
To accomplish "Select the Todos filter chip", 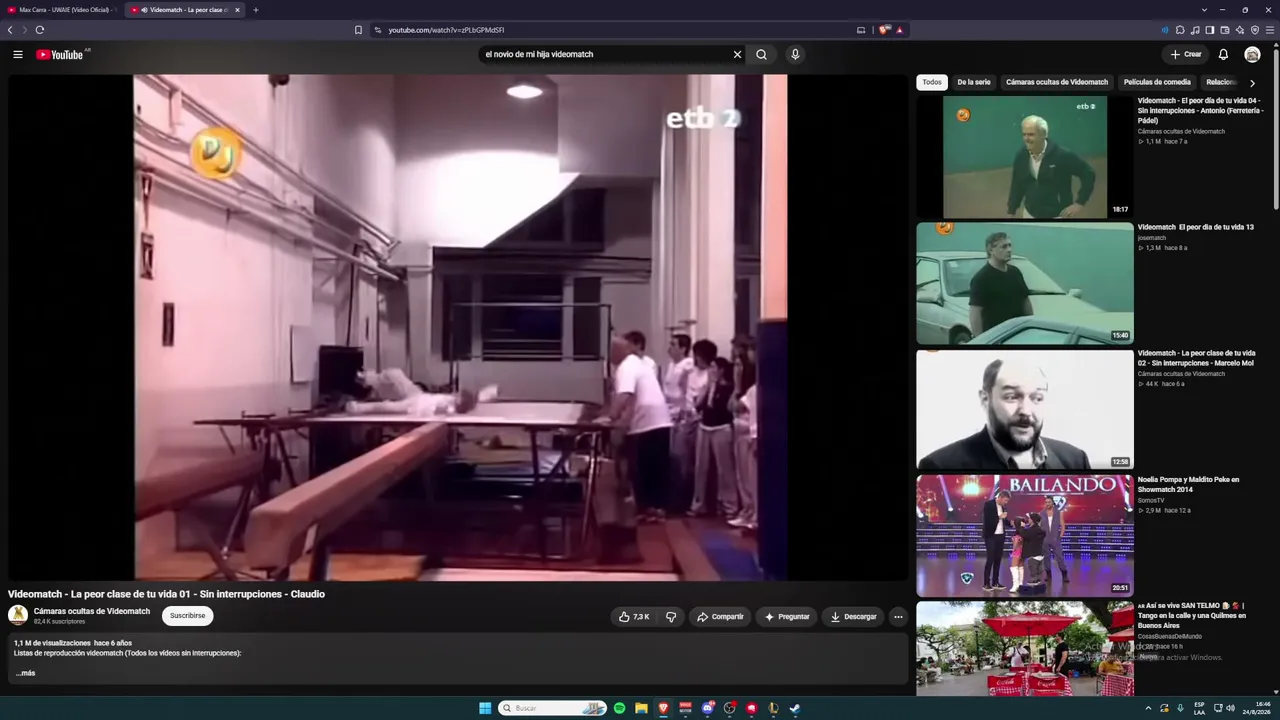I will [932, 82].
